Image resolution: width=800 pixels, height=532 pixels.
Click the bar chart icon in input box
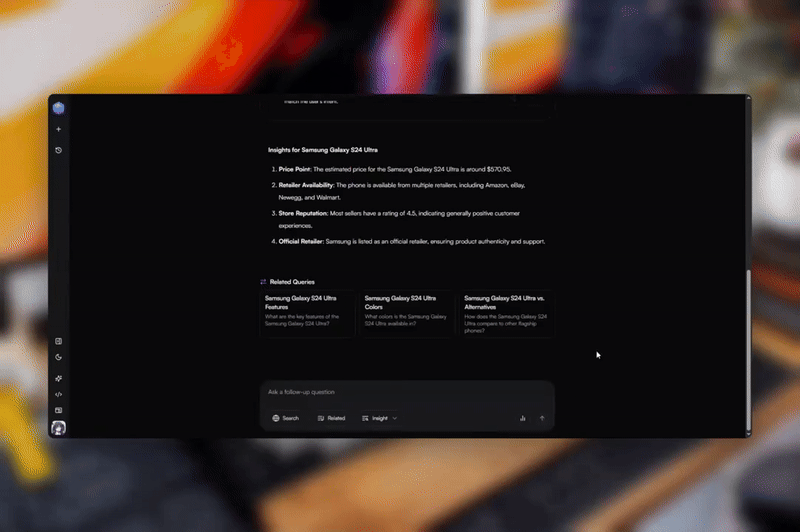click(x=522, y=418)
